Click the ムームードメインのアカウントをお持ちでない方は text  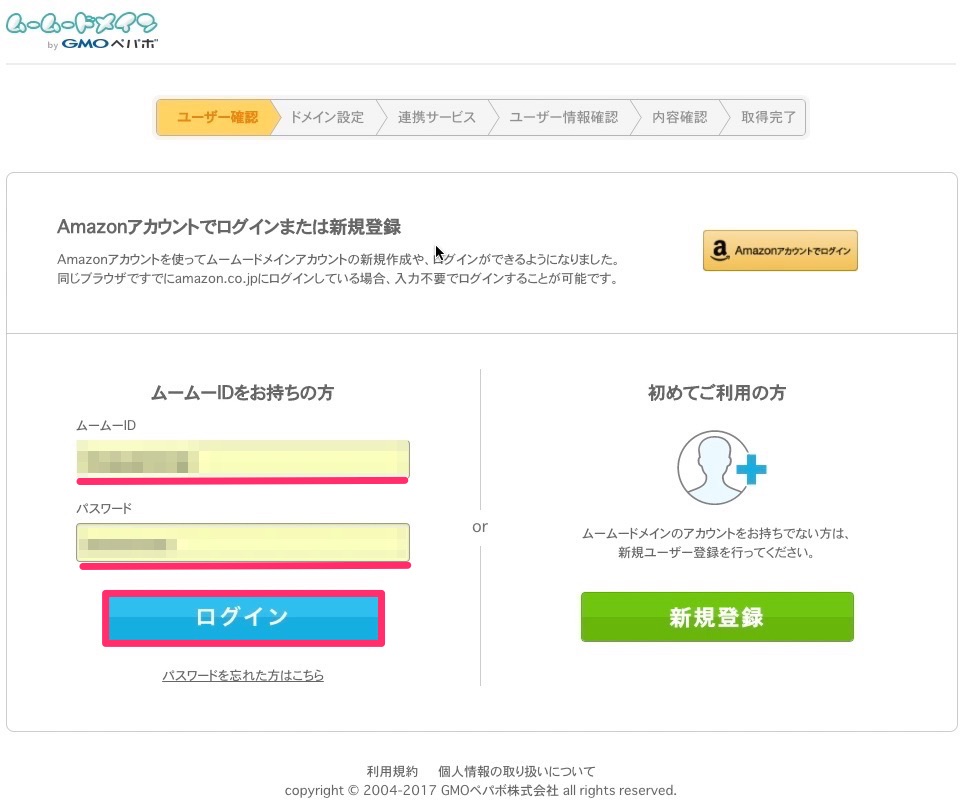pyautogui.click(x=716, y=534)
